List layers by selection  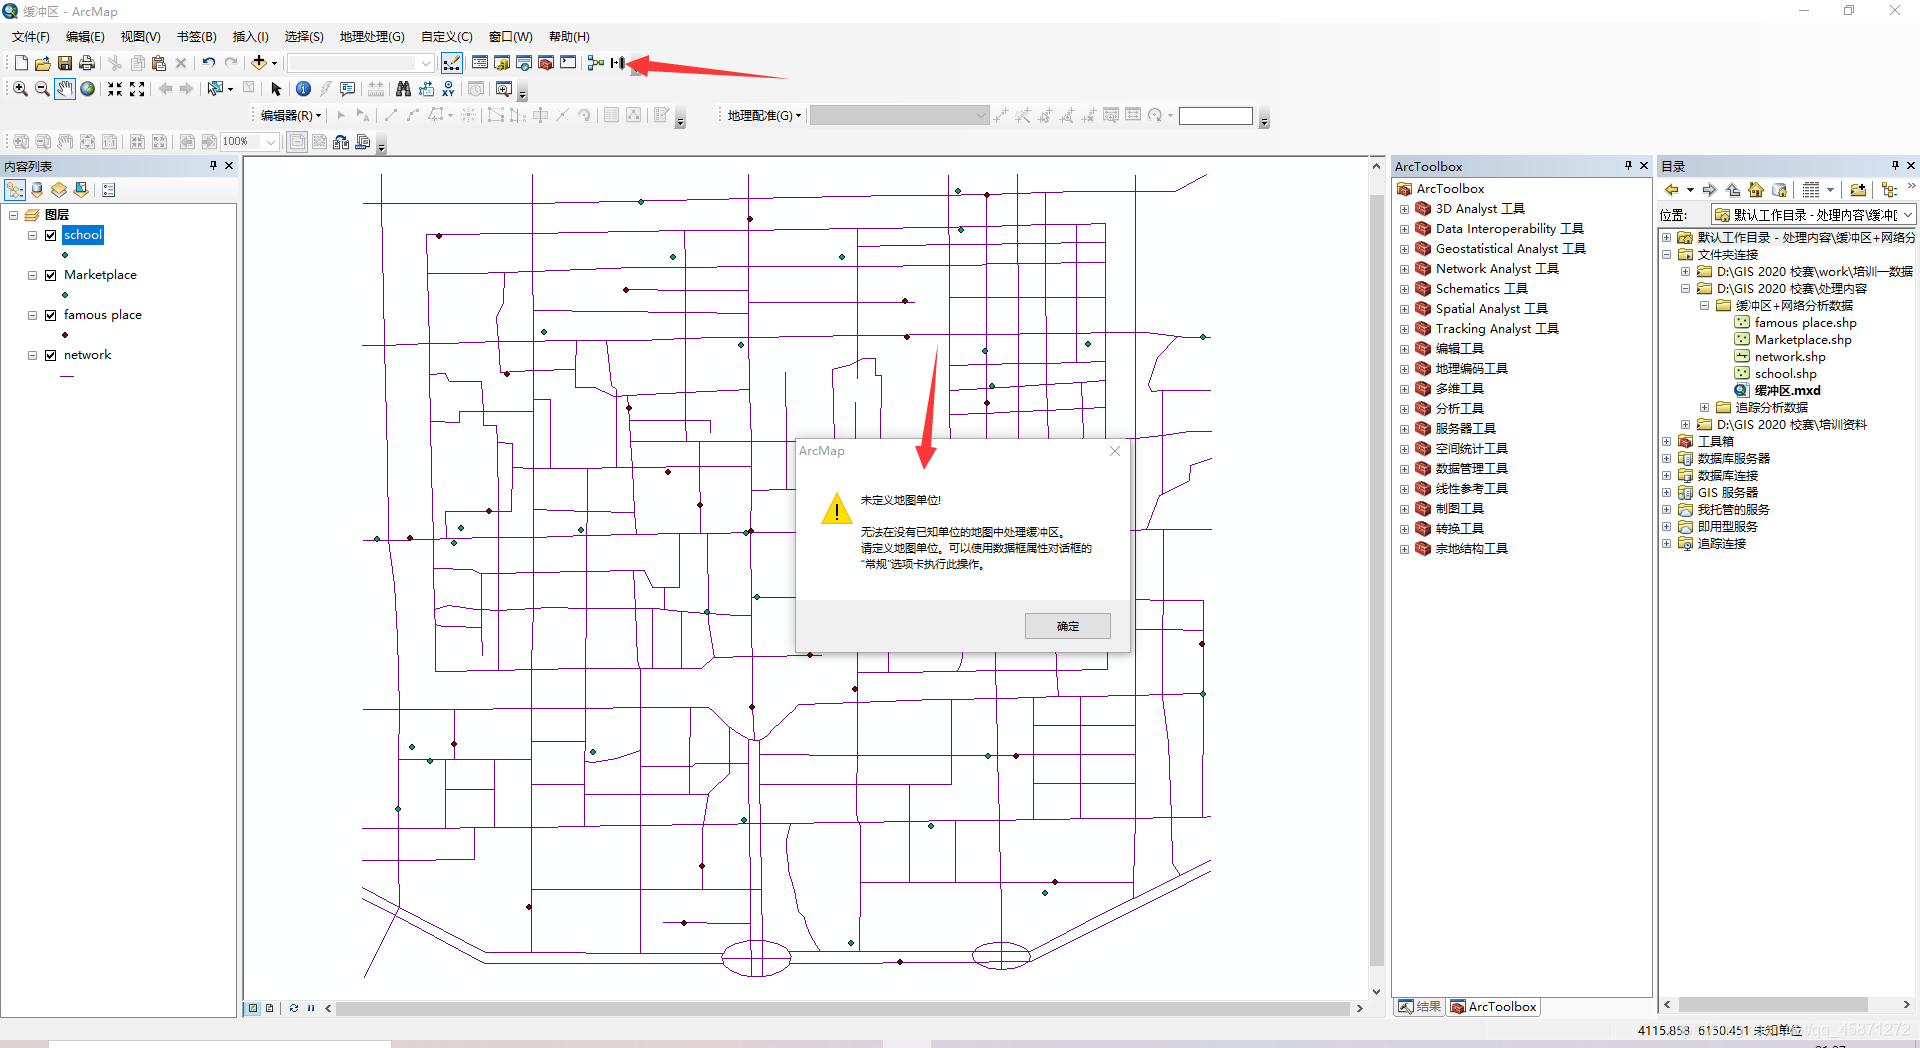(x=81, y=190)
